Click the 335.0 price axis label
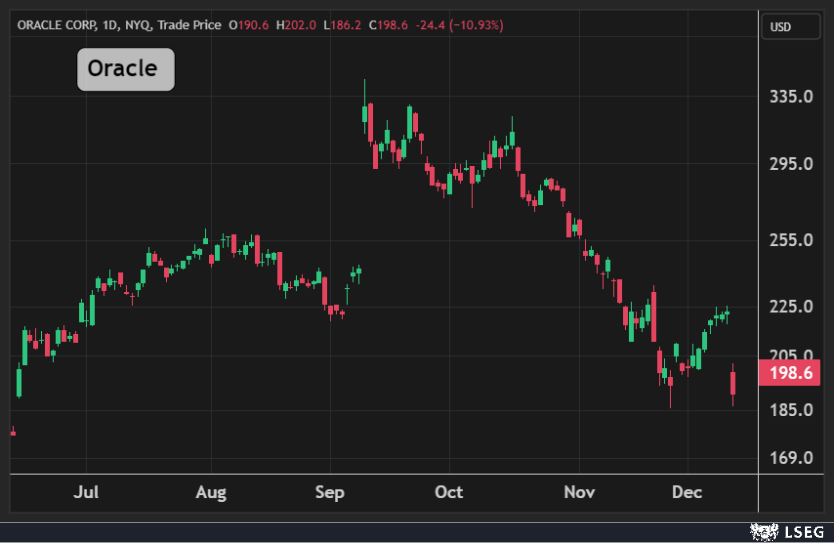Image resolution: width=834 pixels, height=543 pixels. 788,97
